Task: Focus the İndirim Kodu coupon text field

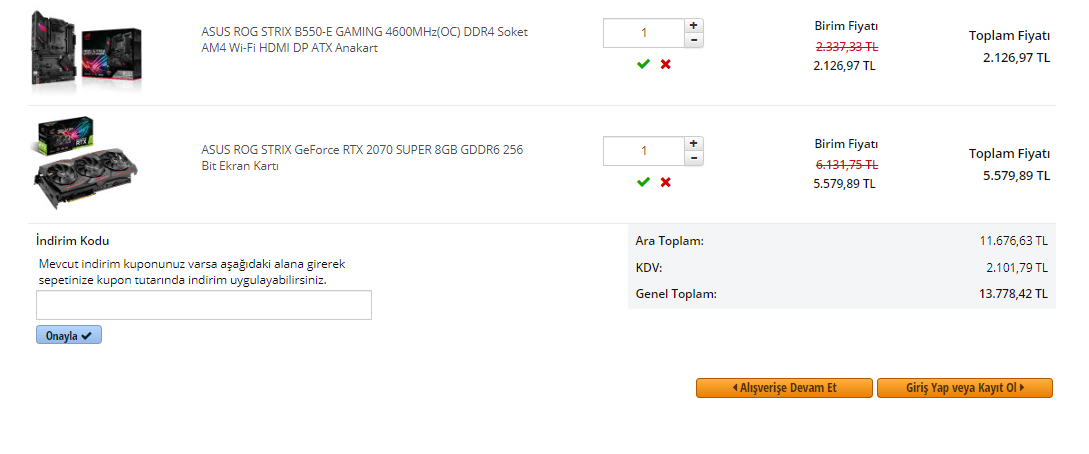Action: pyautogui.click(x=204, y=305)
